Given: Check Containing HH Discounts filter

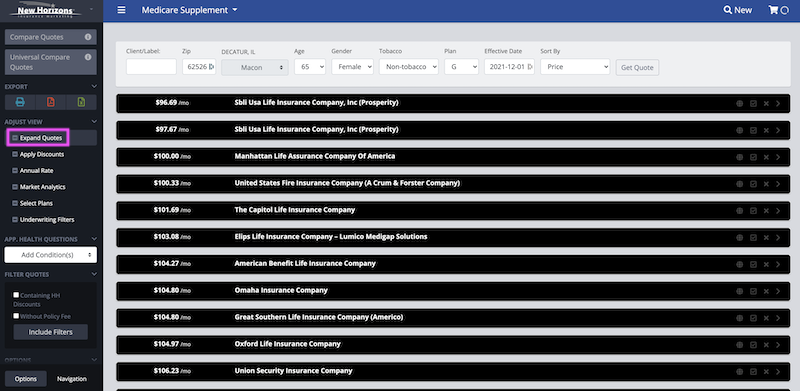Looking at the screenshot, I should [x=16, y=295].
